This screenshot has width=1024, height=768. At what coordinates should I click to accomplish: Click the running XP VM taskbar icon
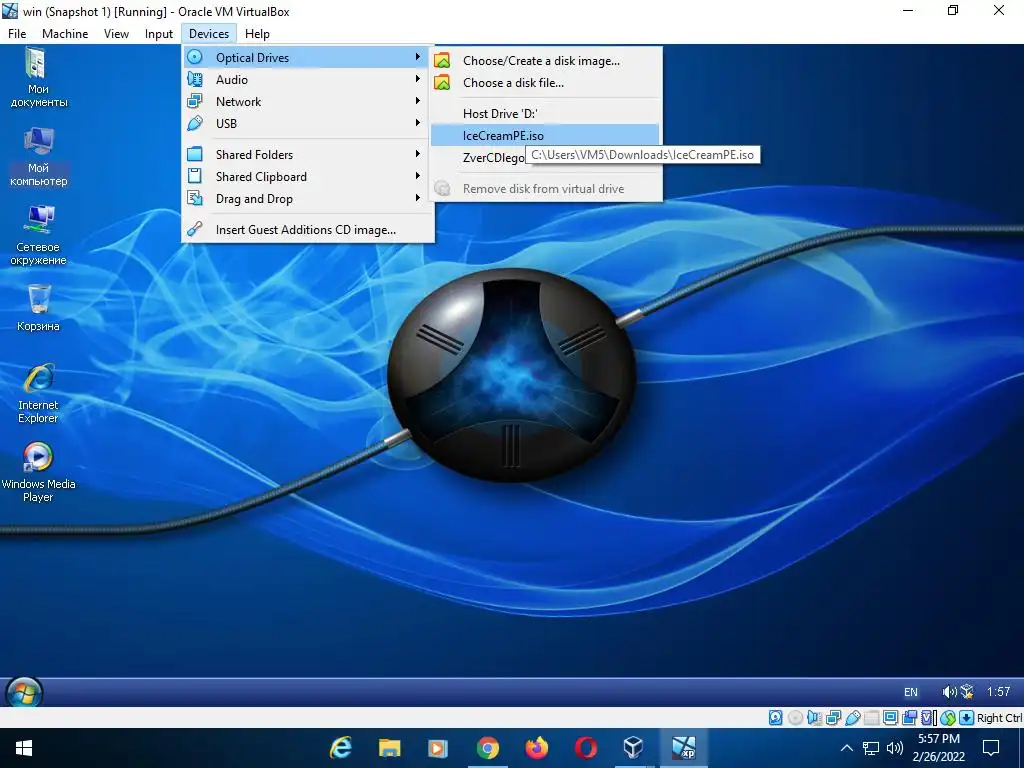click(683, 748)
